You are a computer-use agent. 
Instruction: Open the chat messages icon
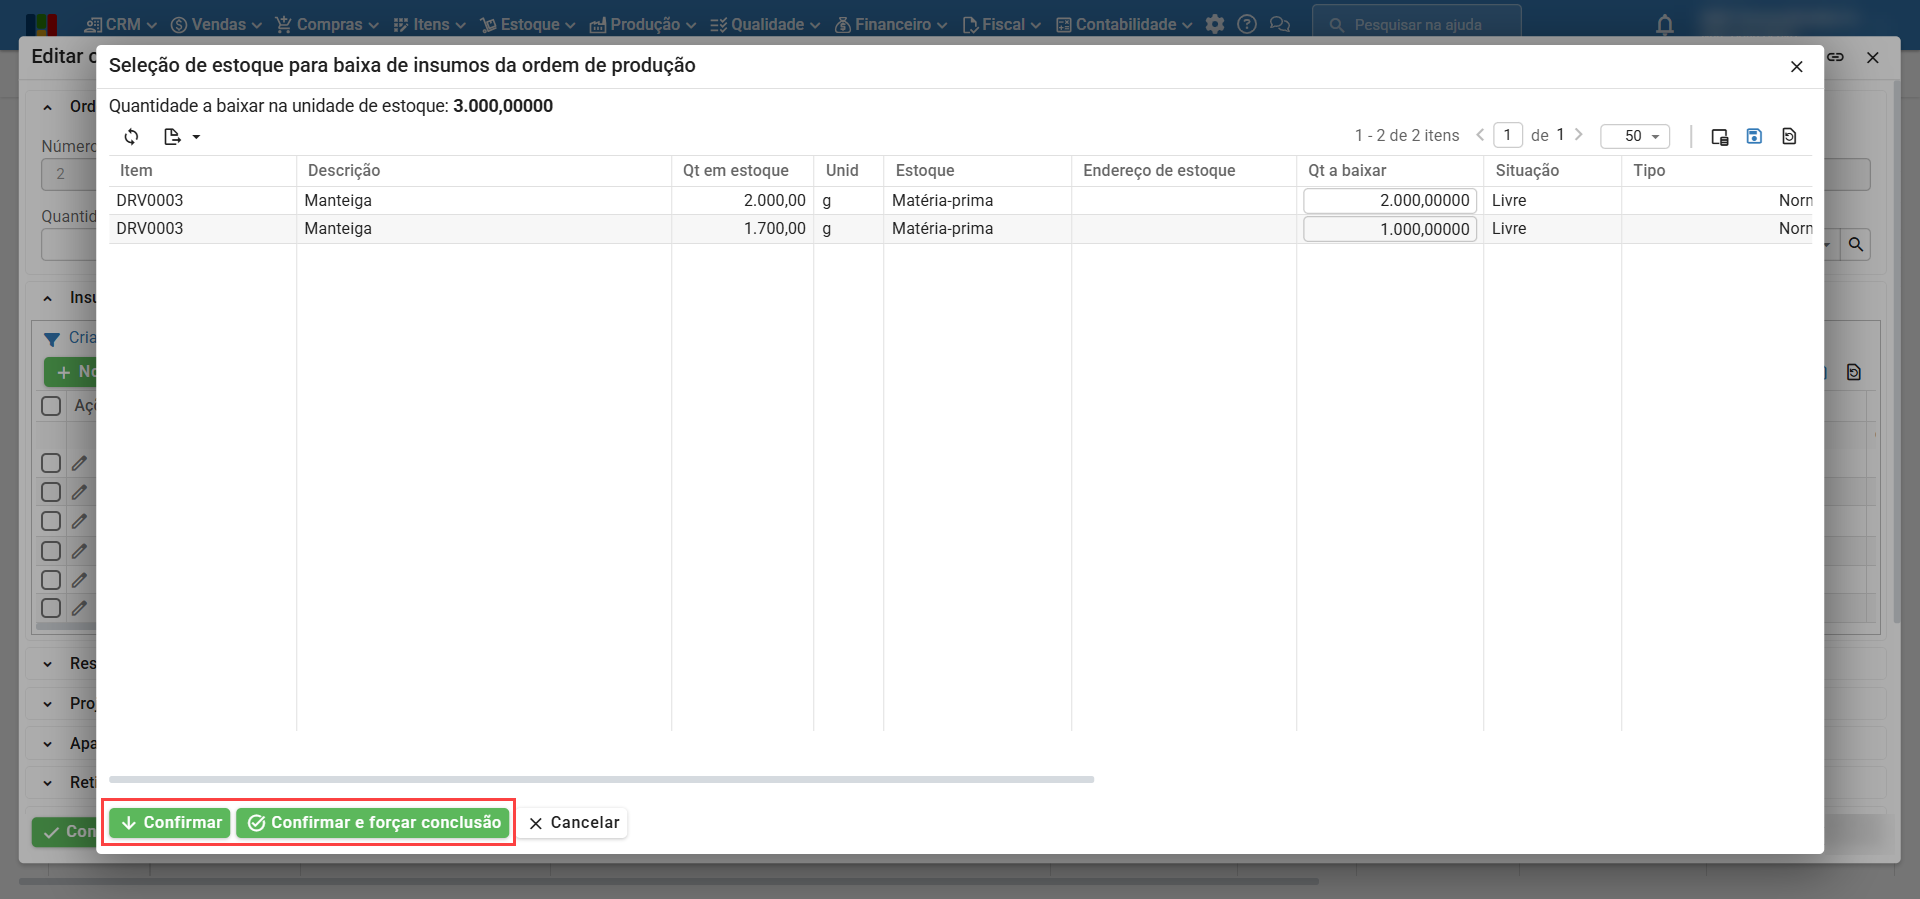pyautogui.click(x=1280, y=24)
